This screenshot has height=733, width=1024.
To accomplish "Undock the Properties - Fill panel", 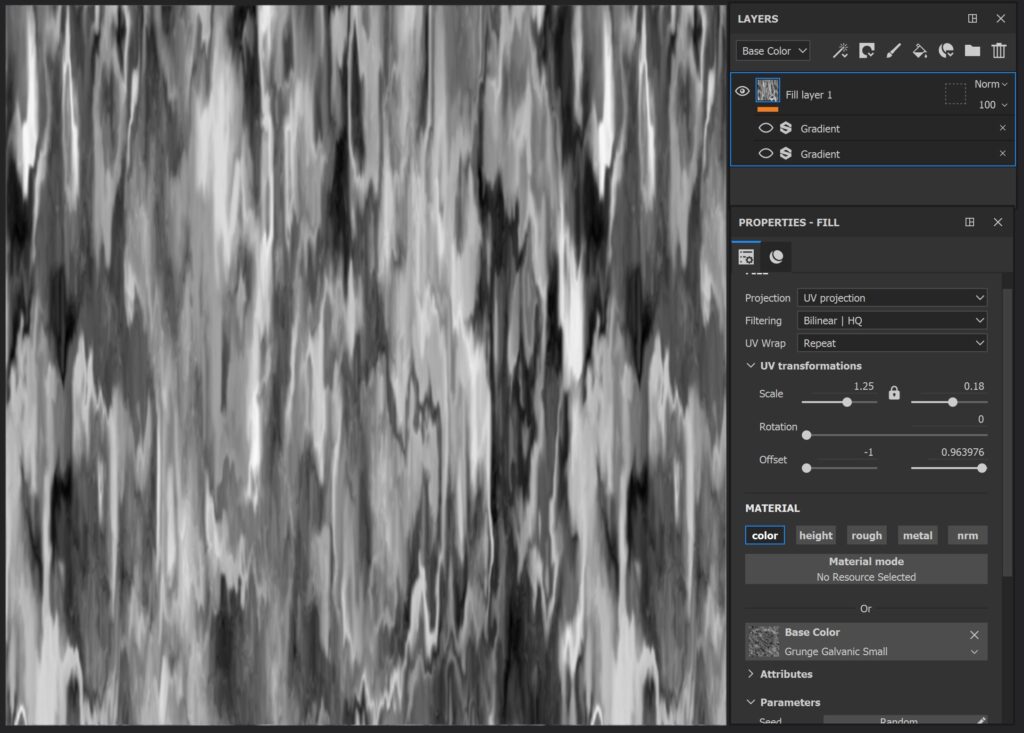I will click(x=970, y=222).
